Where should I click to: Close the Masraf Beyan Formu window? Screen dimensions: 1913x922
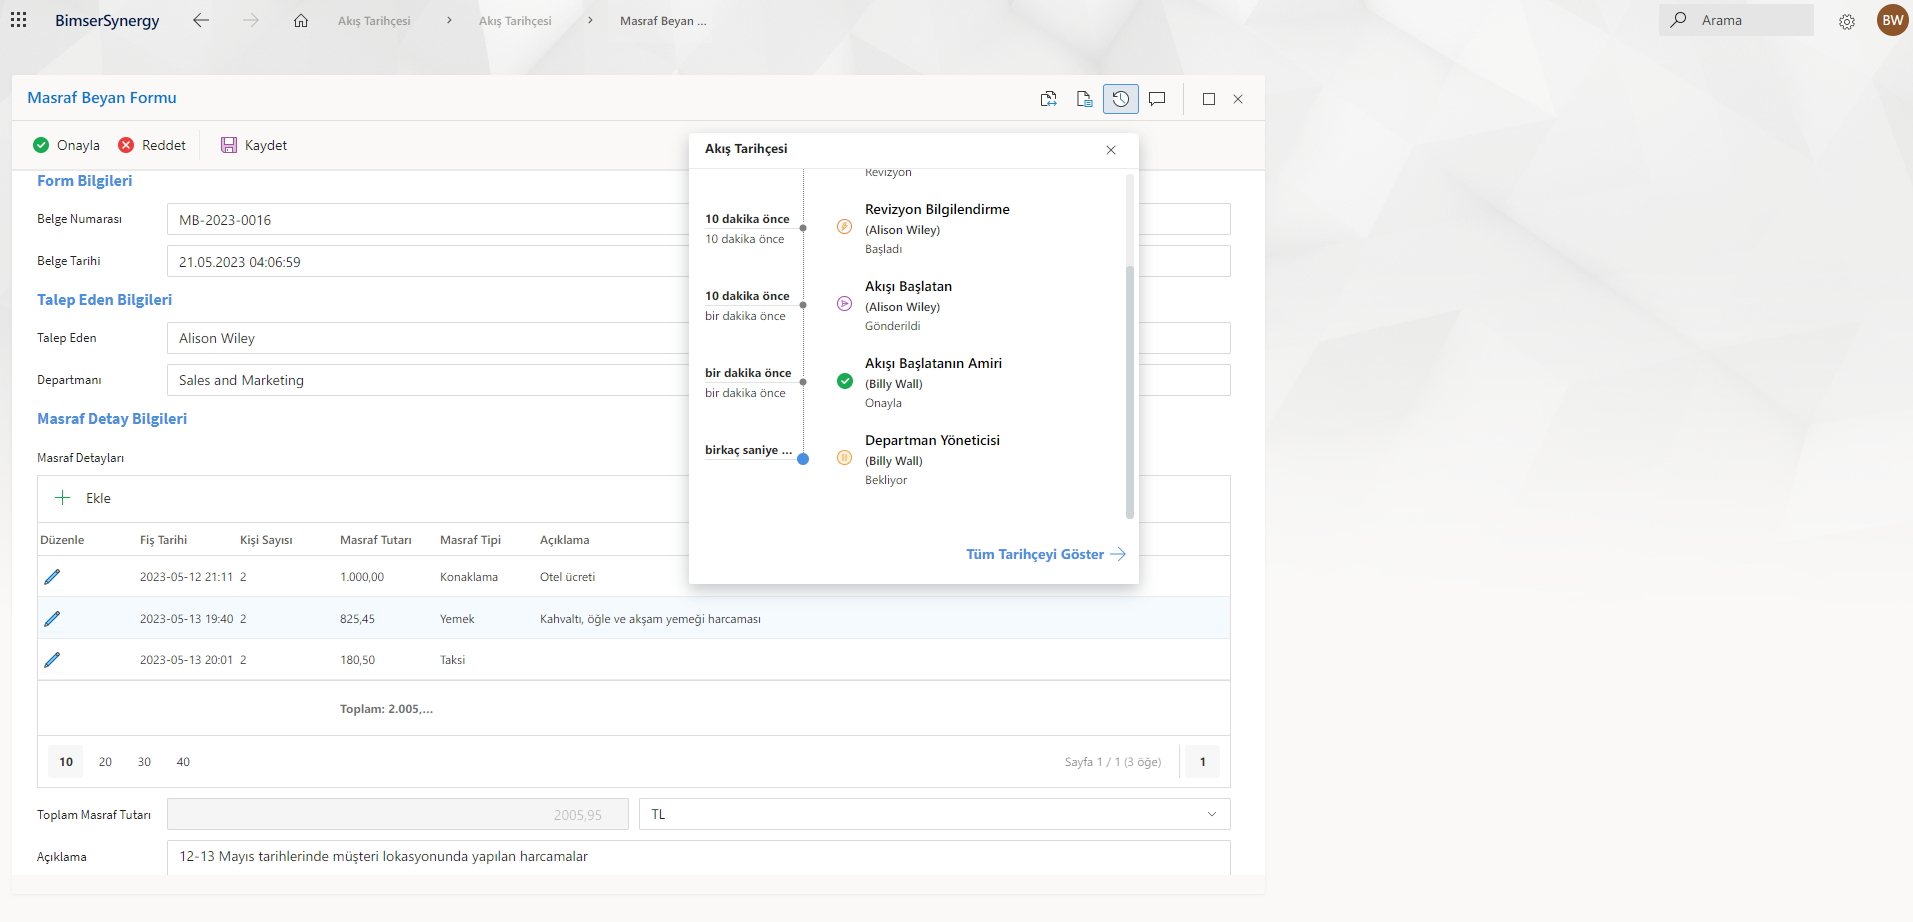1238,99
